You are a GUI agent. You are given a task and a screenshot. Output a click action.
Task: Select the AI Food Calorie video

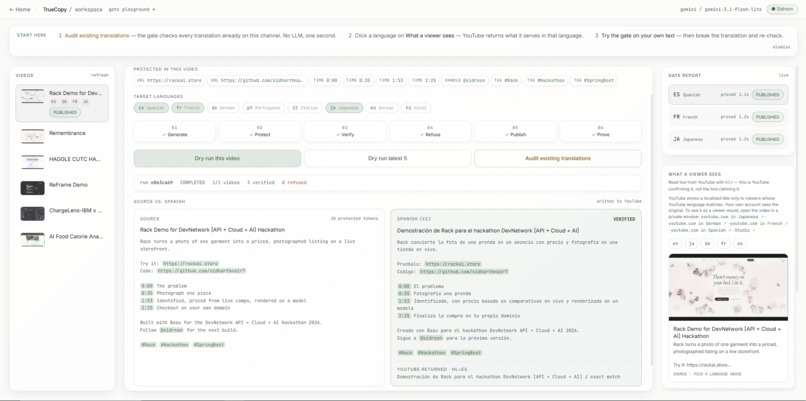(x=62, y=239)
